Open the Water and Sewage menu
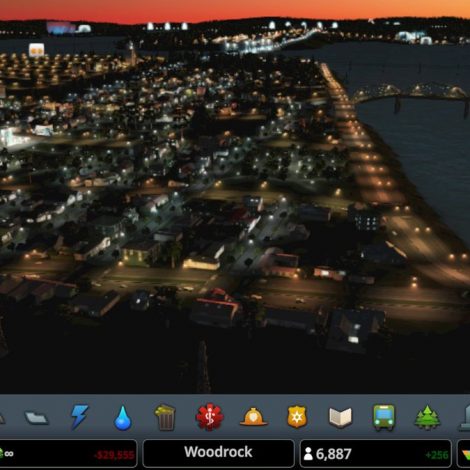The width and height of the screenshot is (470, 470). pyautogui.click(x=123, y=418)
